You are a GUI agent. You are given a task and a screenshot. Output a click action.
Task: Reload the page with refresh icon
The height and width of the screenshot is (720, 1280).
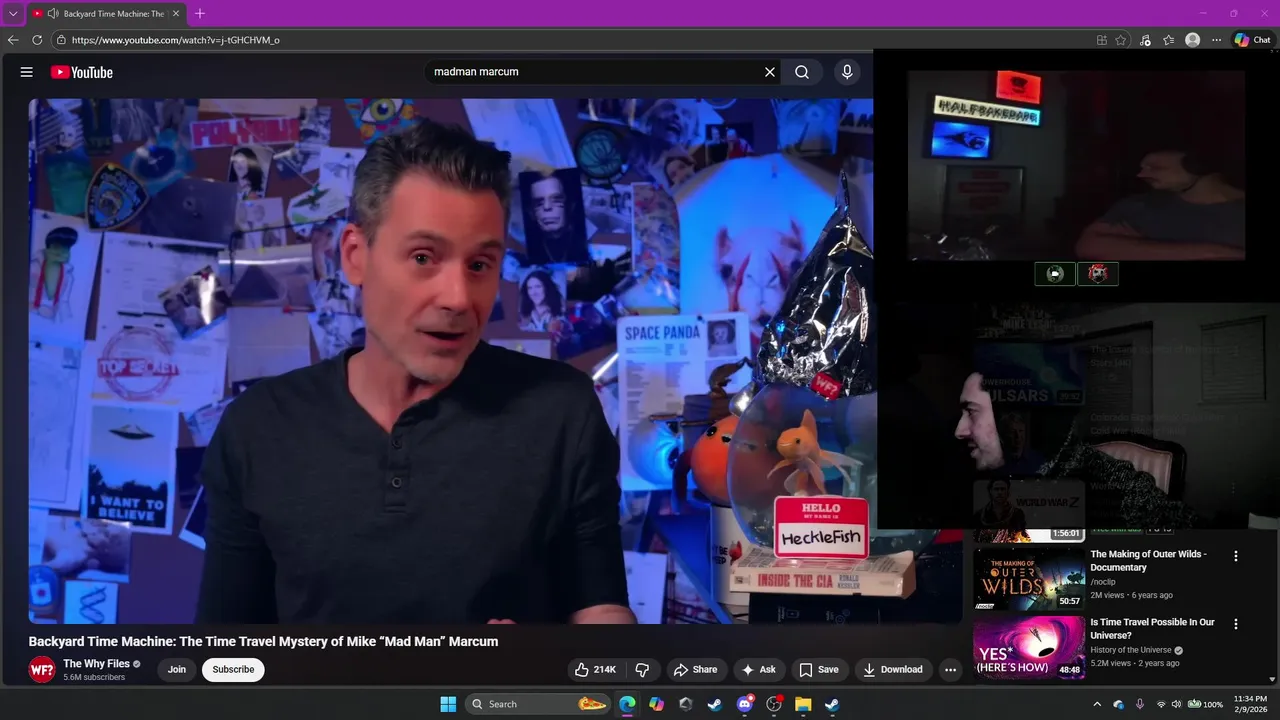coord(37,40)
